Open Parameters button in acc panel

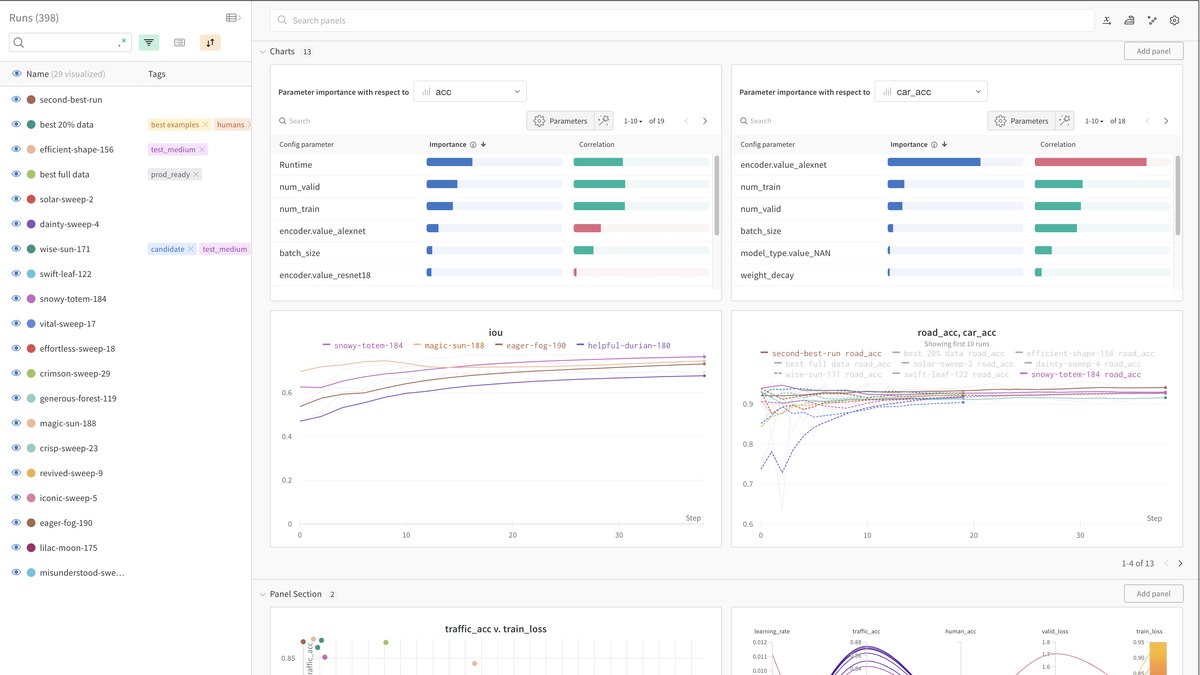561,121
